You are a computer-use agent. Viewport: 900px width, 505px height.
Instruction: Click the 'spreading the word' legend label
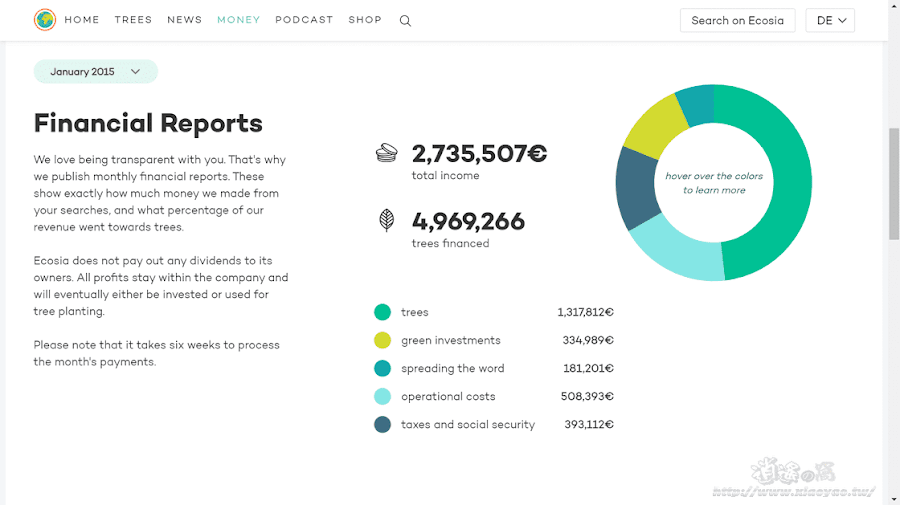(x=452, y=368)
